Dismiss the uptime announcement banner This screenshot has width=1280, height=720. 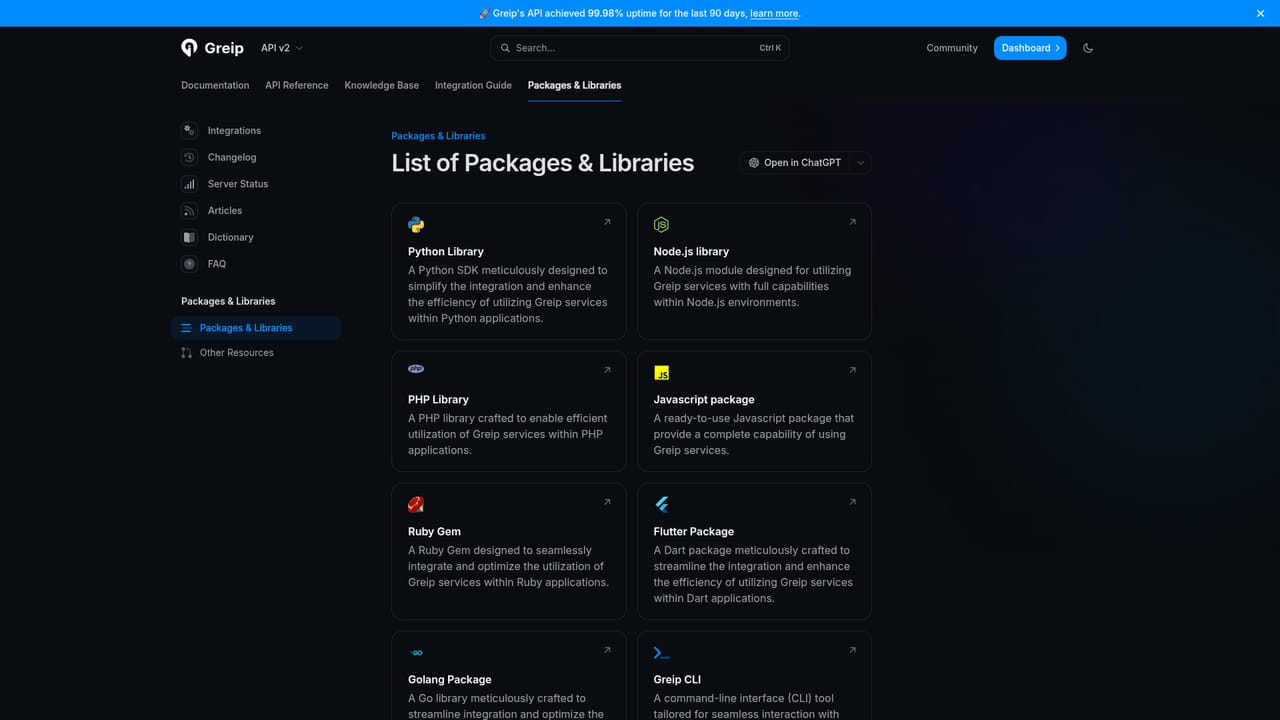pyautogui.click(x=1260, y=13)
